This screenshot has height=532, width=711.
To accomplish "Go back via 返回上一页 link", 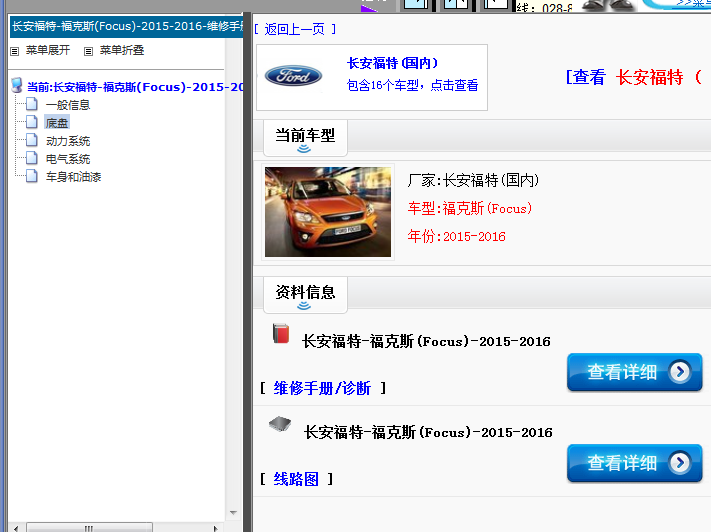I will pyautogui.click(x=295, y=29).
